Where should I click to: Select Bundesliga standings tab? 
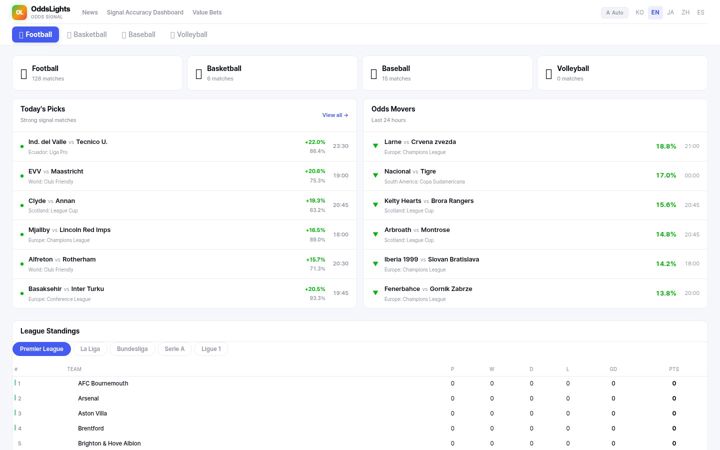[132, 349]
